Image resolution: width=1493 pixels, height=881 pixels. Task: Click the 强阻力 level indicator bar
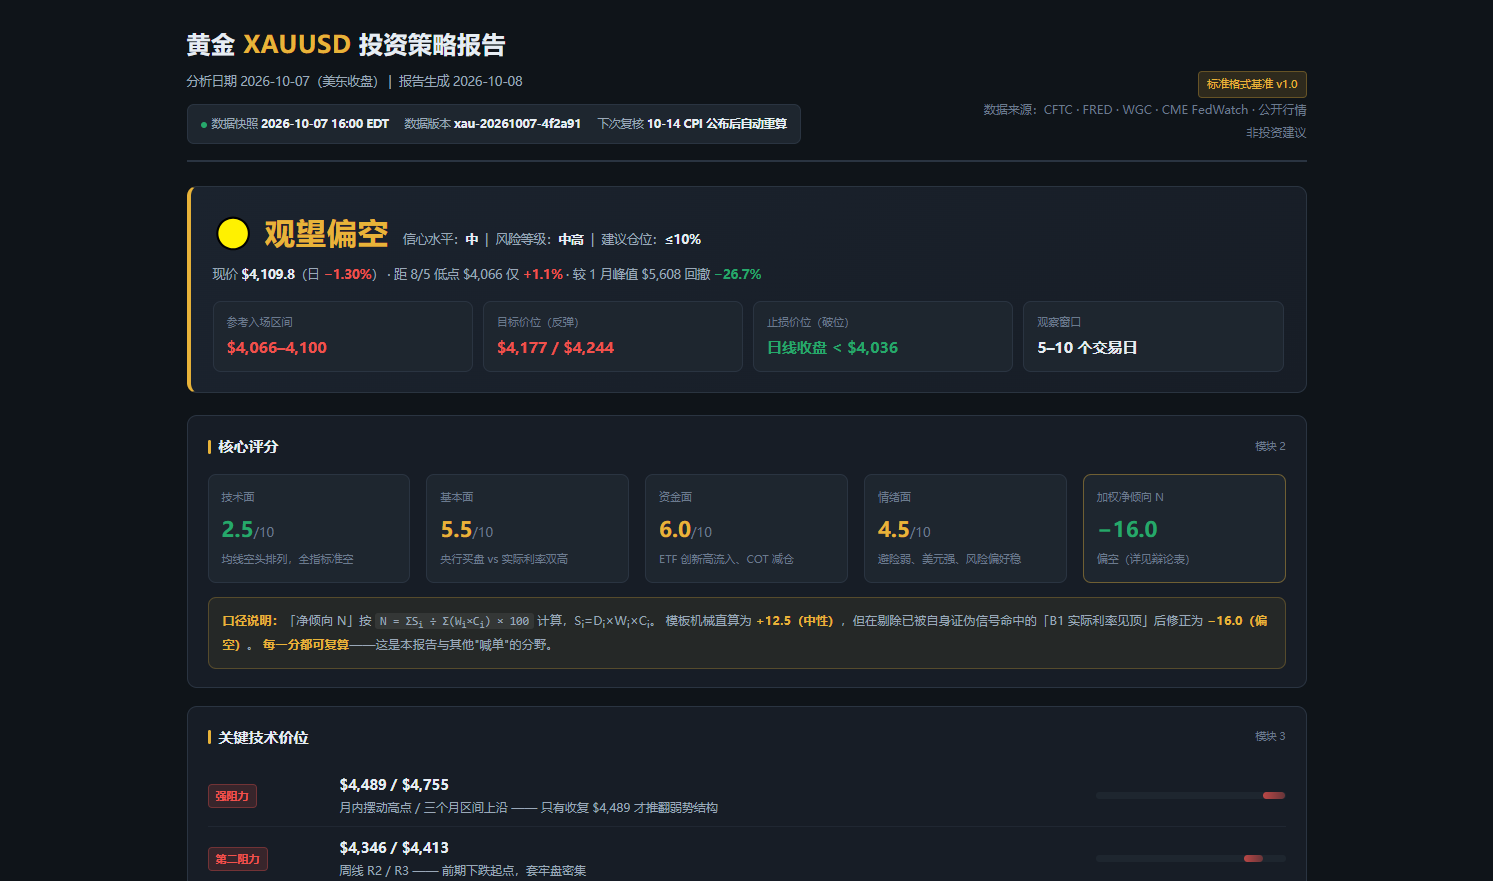(x=1190, y=796)
